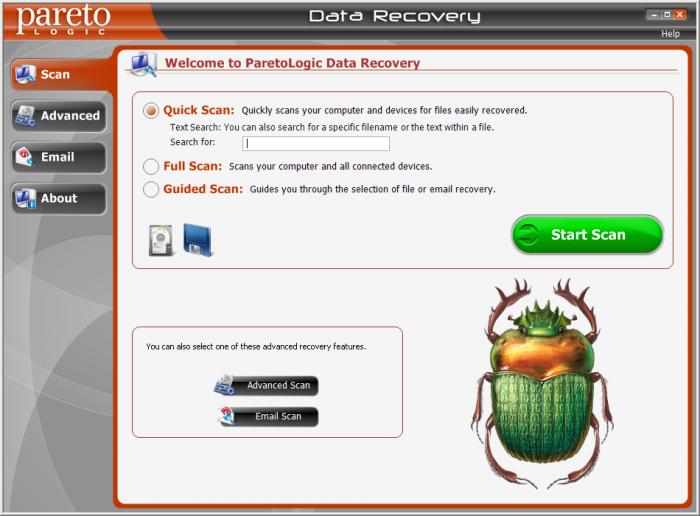Image resolution: width=700 pixels, height=516 pixels.
Task: Click the computer icon beside Welcome heading
Action: pyautogui.click(x=142, y=65)
